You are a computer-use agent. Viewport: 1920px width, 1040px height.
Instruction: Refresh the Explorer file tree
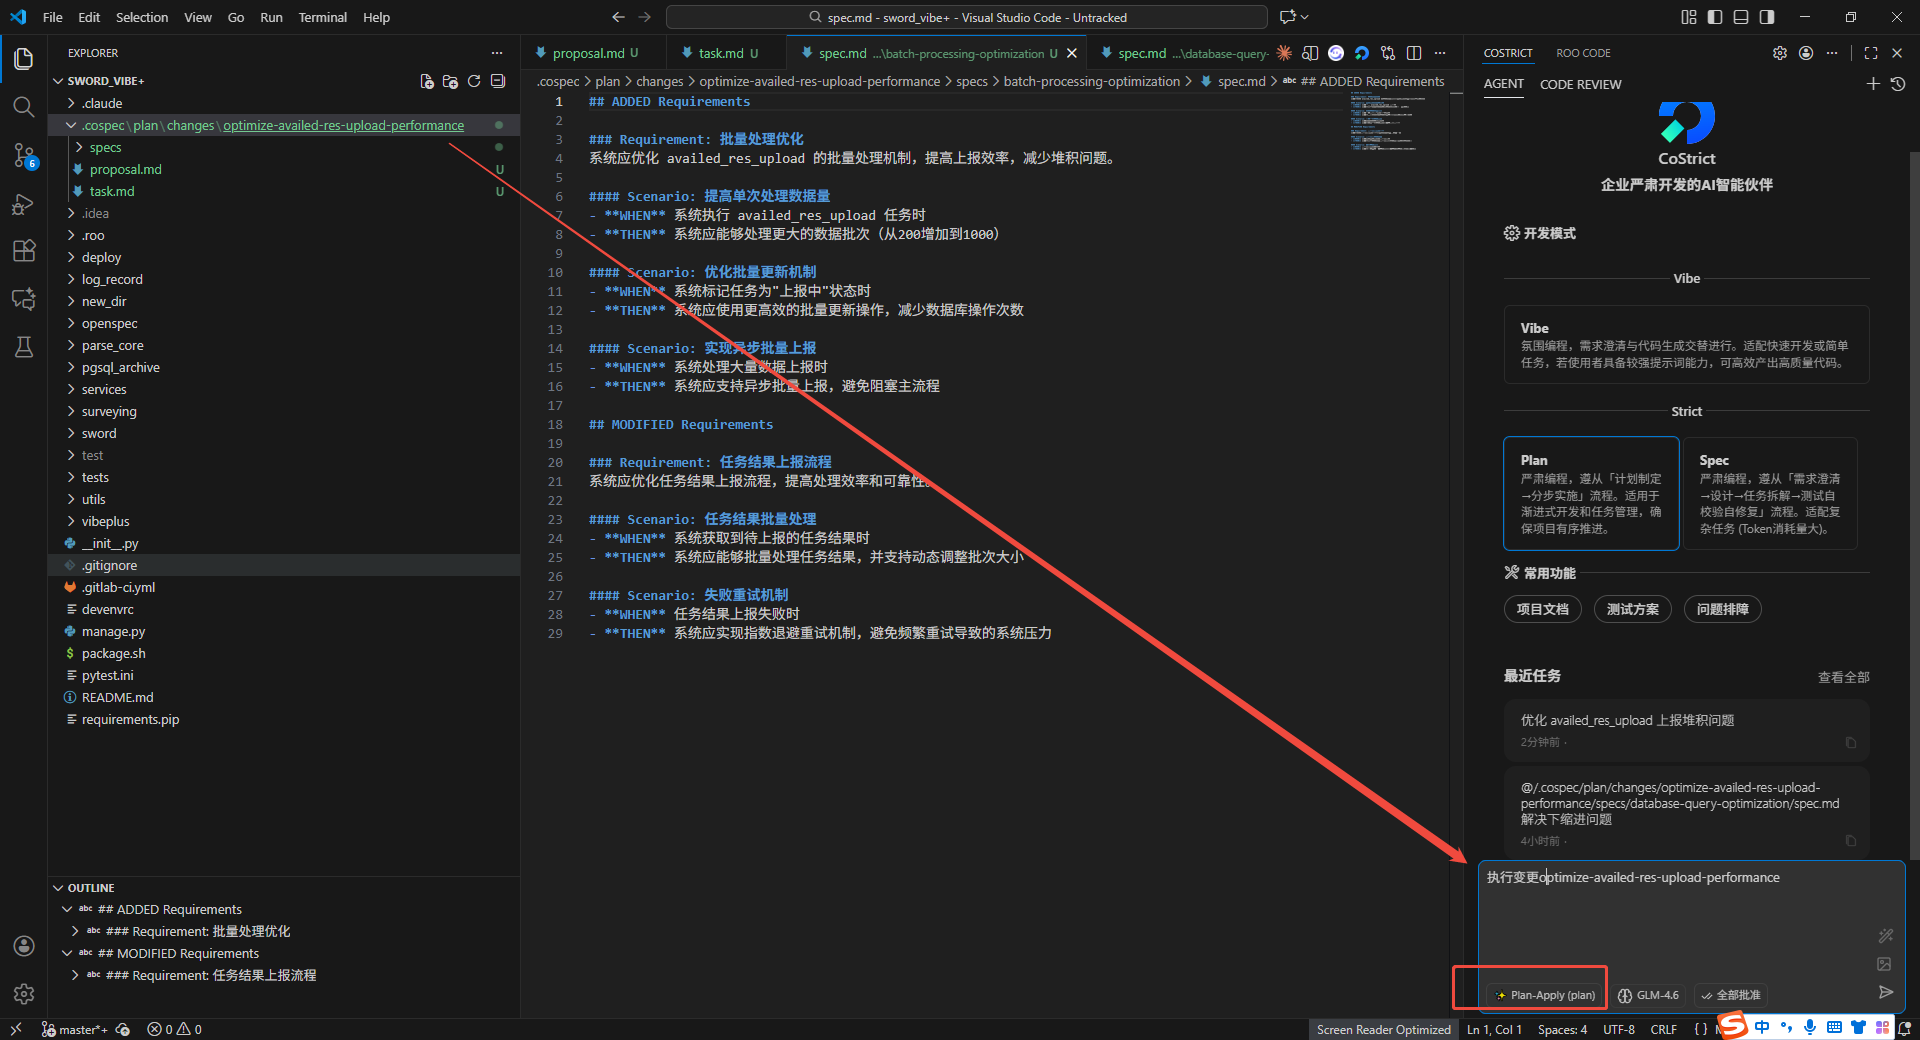click(474, 81)
